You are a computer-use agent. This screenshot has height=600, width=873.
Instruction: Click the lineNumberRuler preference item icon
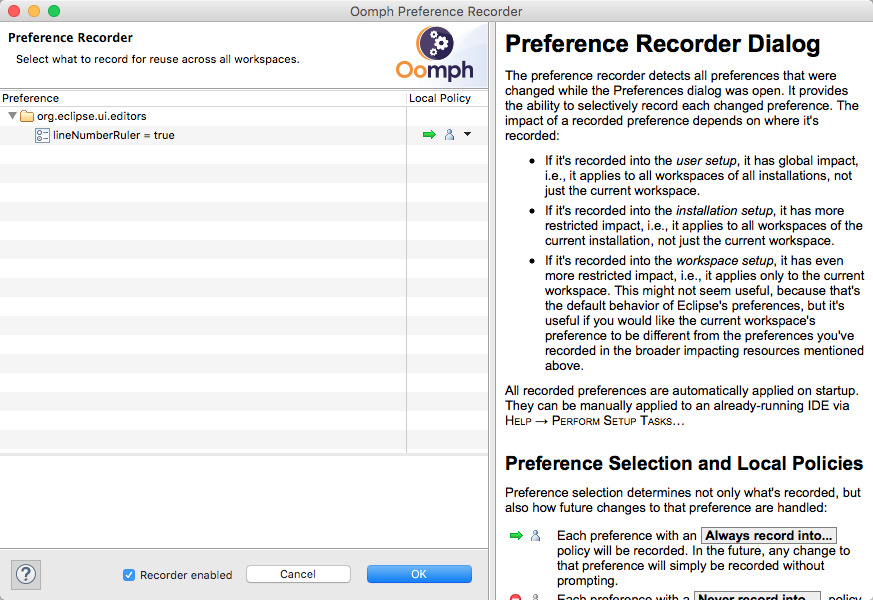click(x=42, y=135)
